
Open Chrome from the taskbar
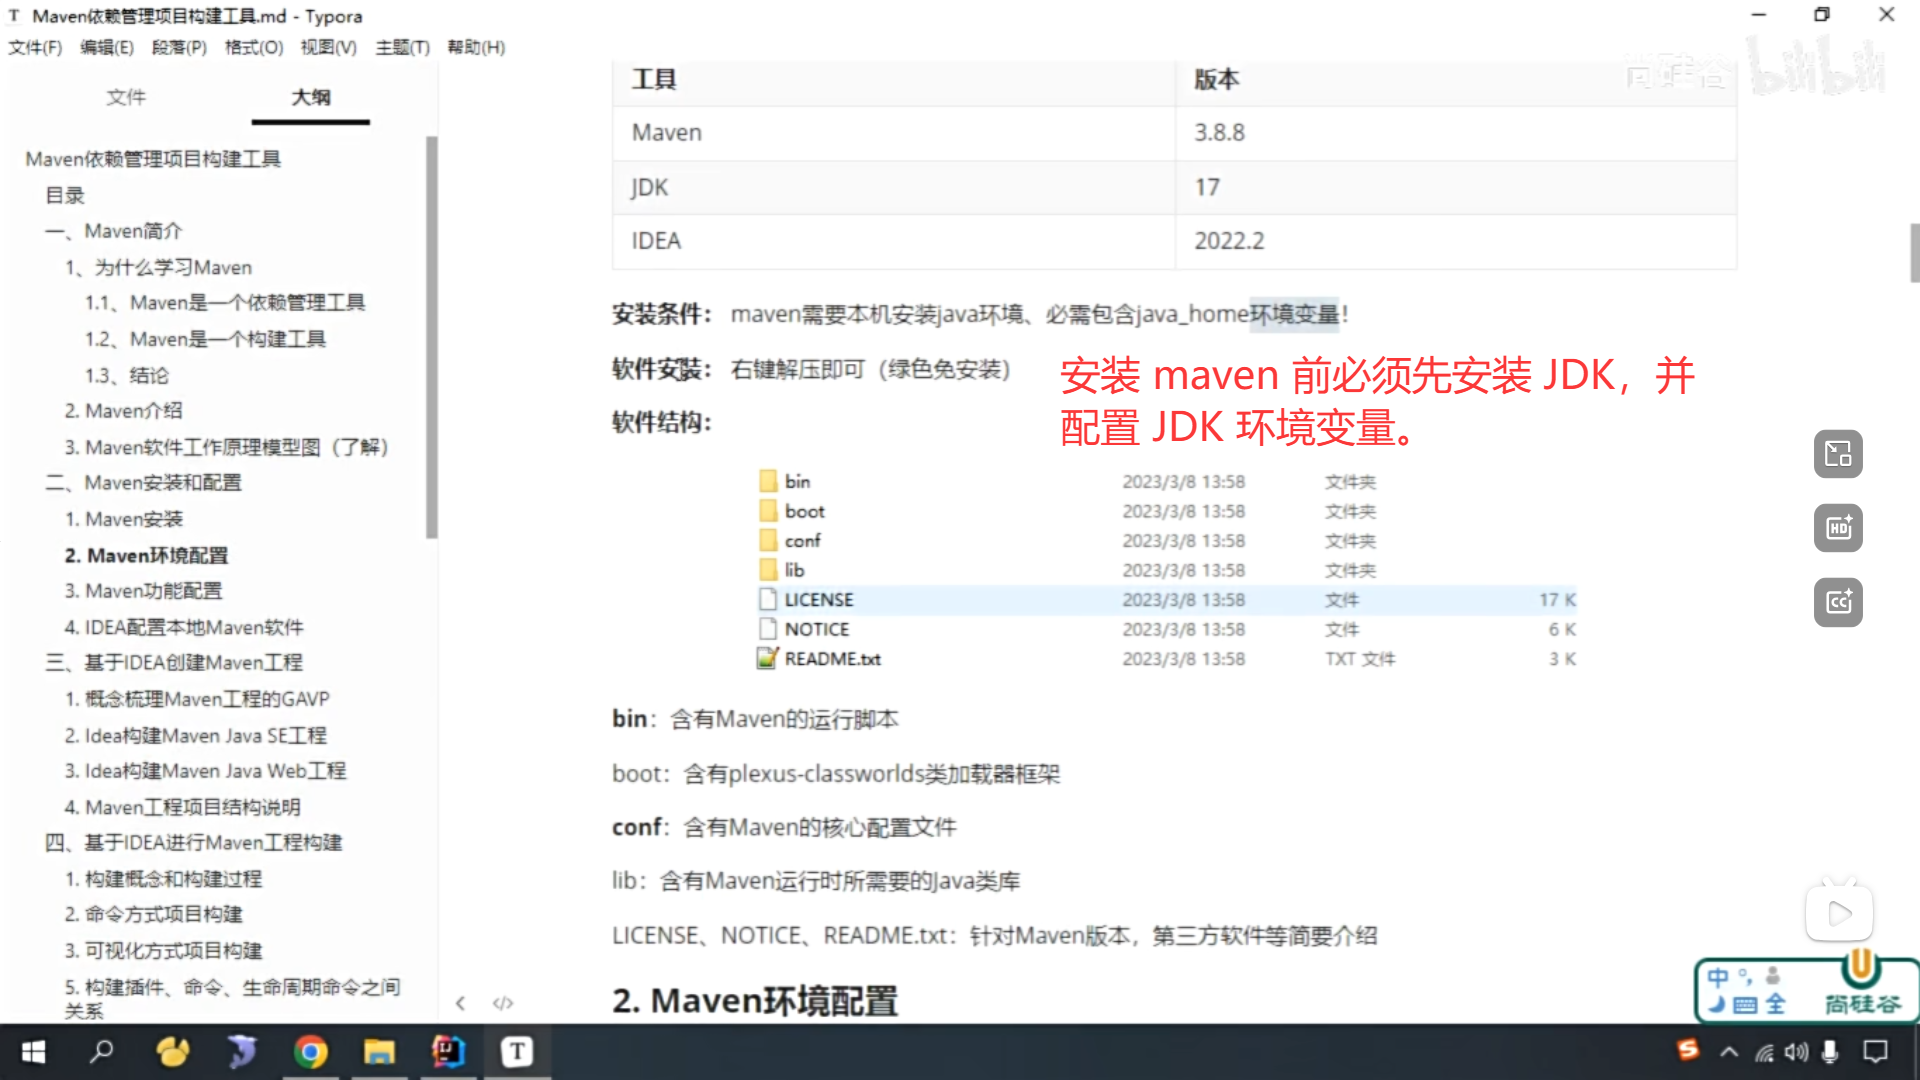click(x=310, y=1052)
